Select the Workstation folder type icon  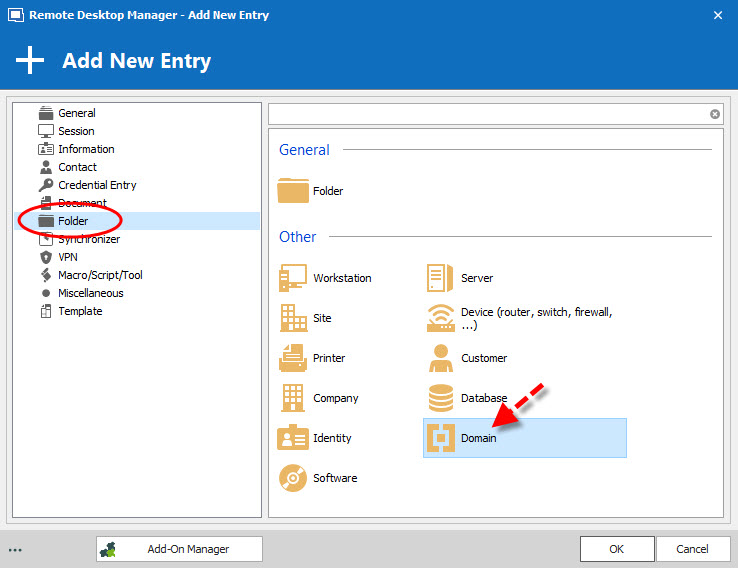[x=293, y=278]
